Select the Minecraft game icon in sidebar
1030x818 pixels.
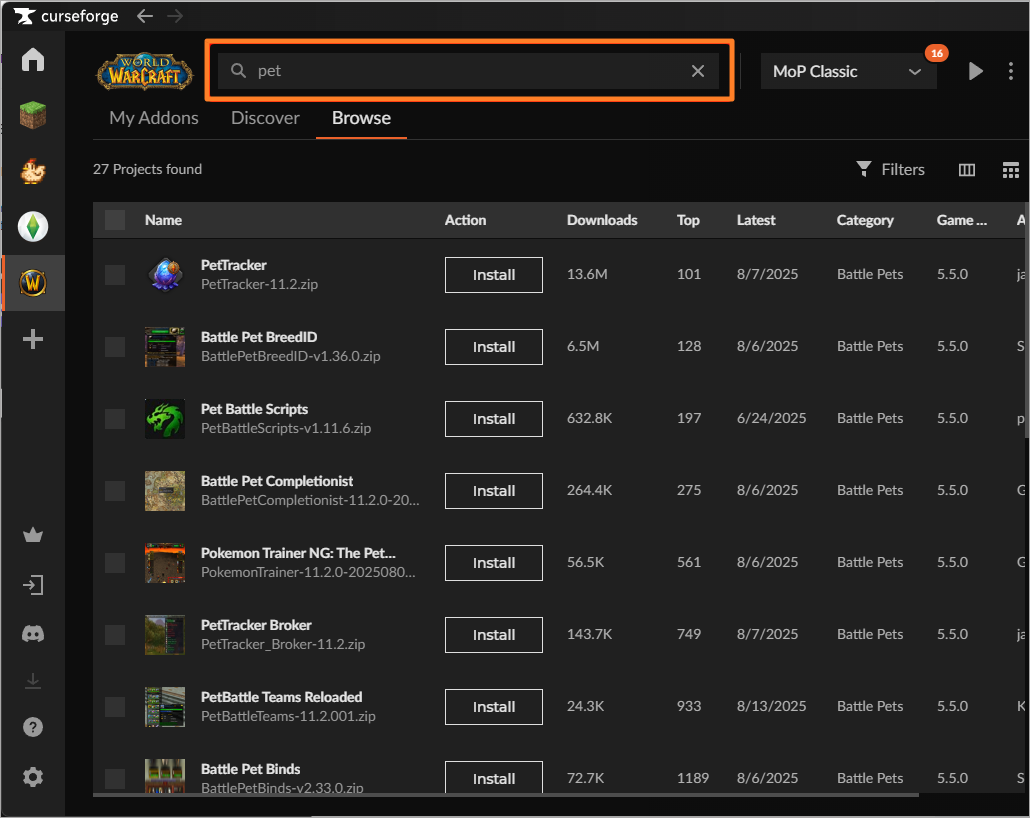point(33,116)
